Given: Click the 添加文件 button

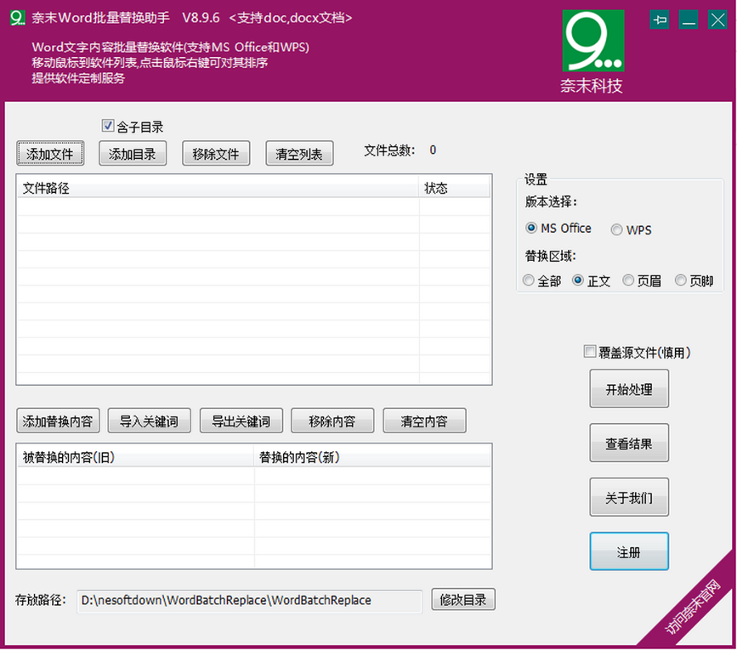Looking at the screenshot, I should click(50, 153).
